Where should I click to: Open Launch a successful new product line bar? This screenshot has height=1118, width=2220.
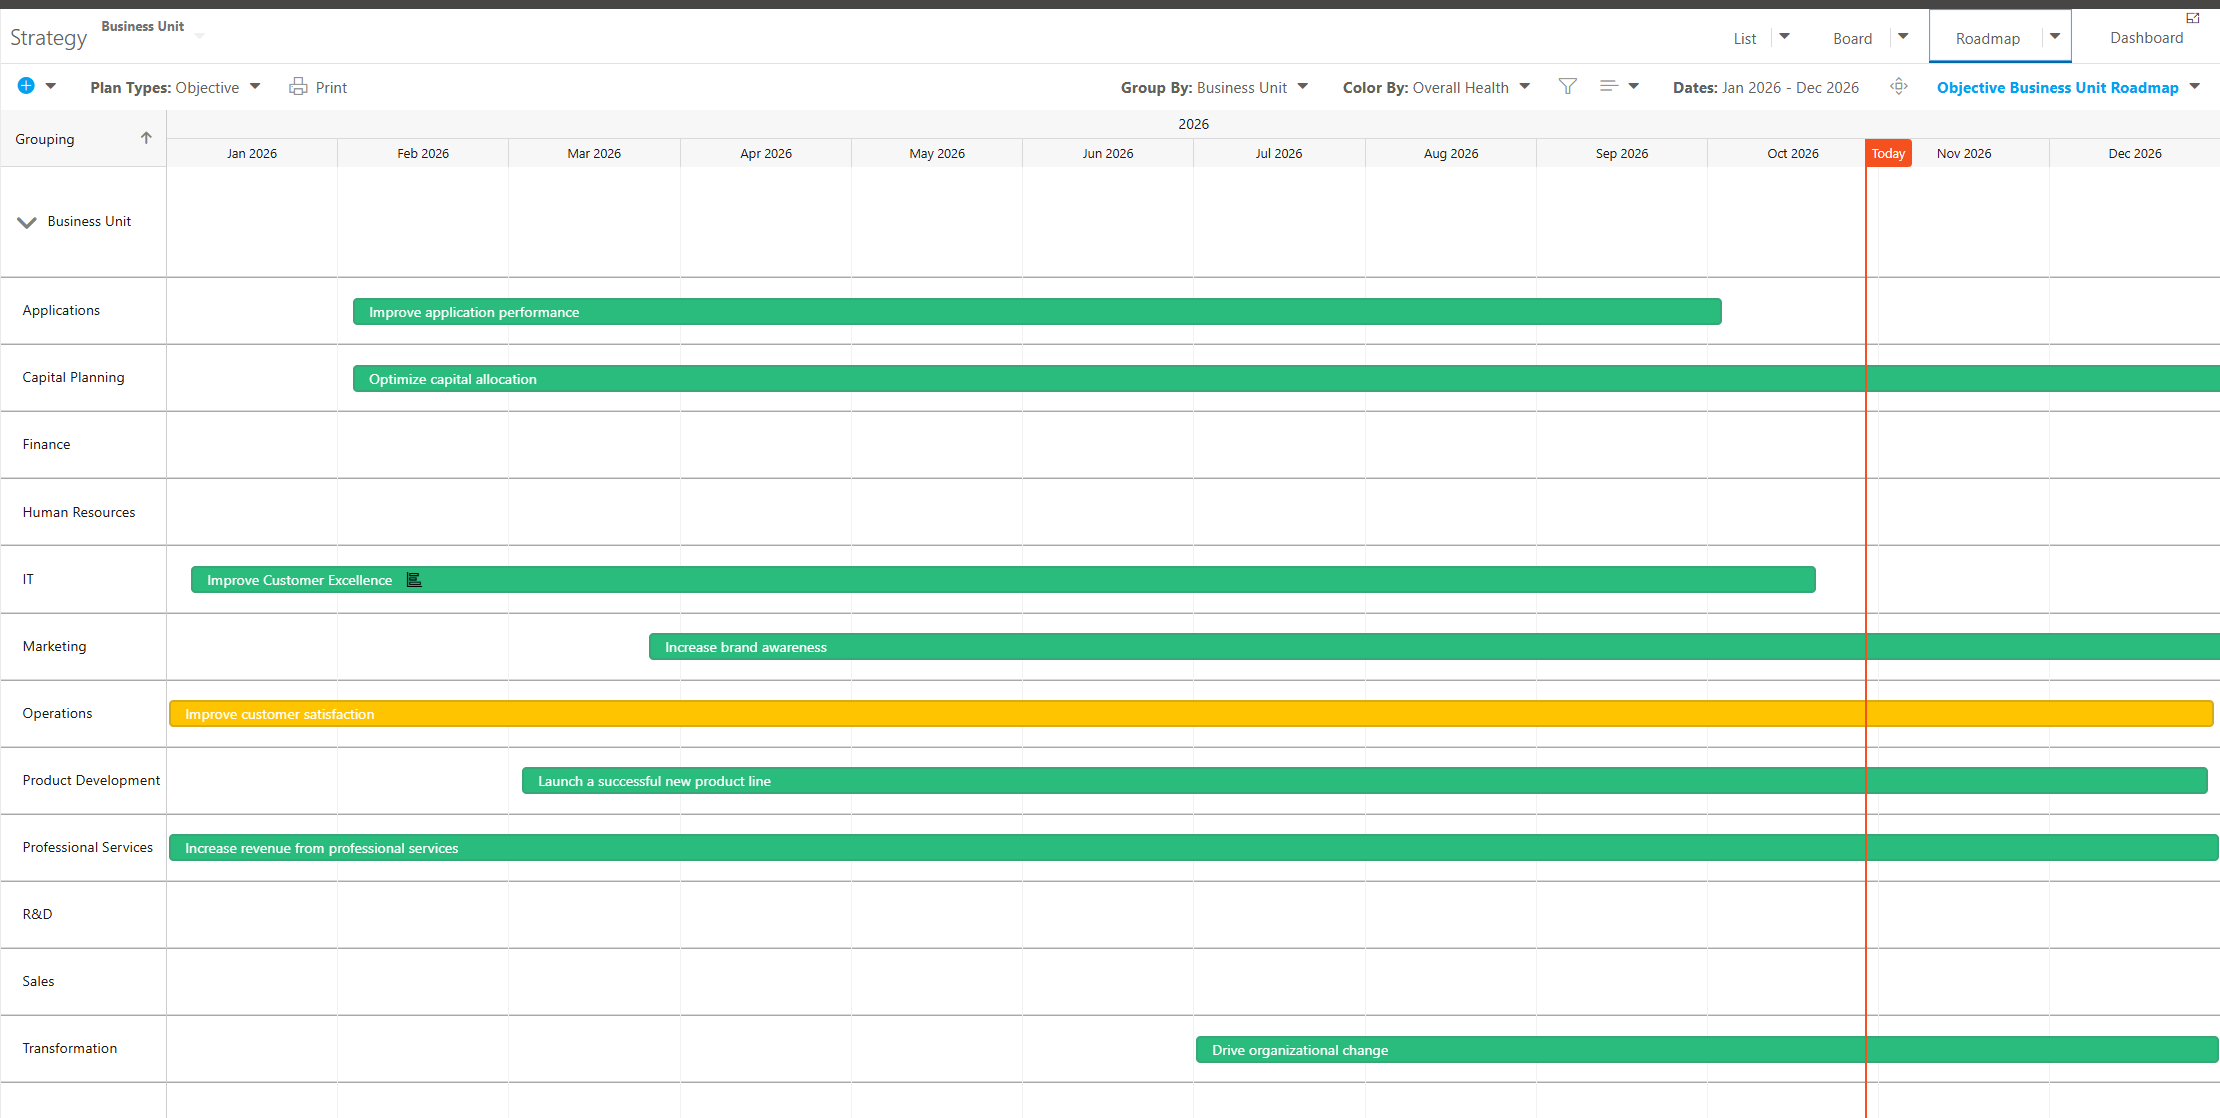click(1364, 781)
